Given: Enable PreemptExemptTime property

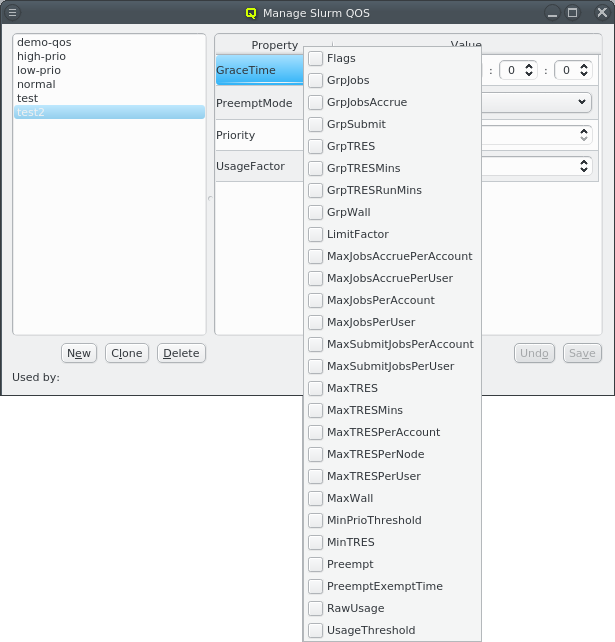Looking at the screenshot, I should 315,586.
